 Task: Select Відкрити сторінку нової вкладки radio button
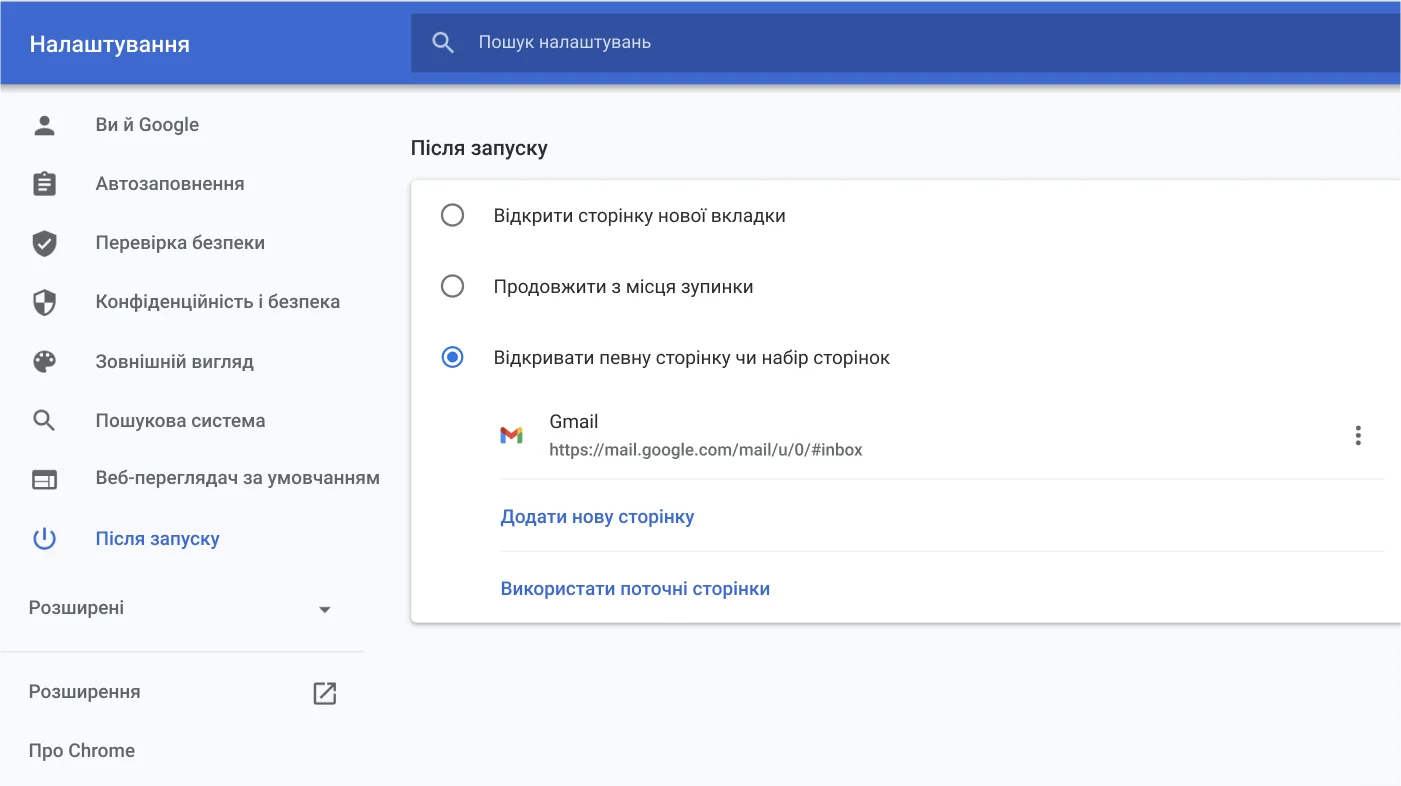point(453,216)
